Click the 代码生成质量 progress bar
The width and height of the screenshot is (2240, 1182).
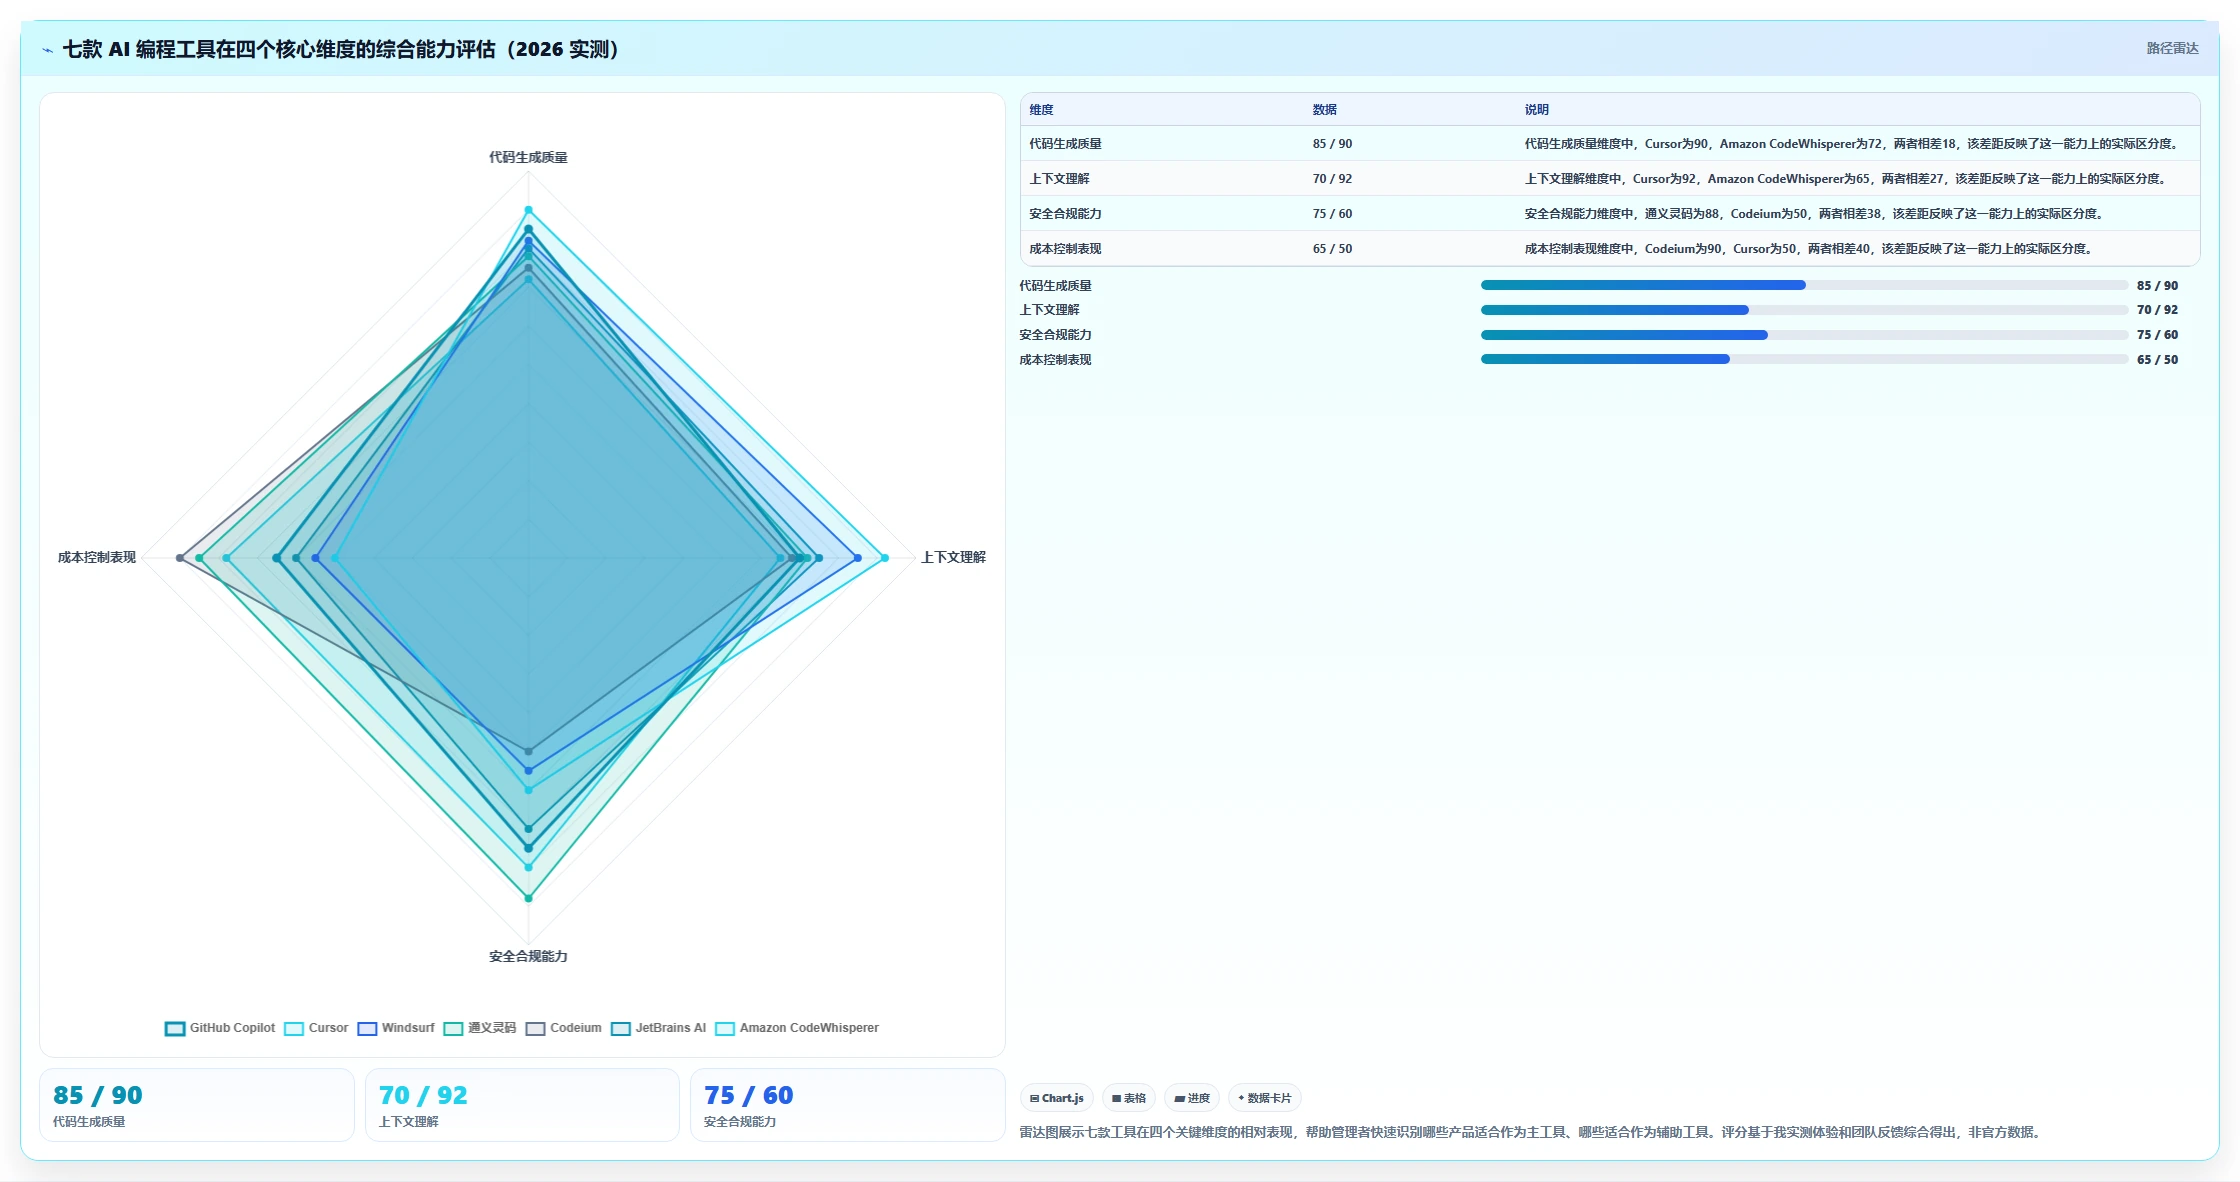[x=1804, y=285]
